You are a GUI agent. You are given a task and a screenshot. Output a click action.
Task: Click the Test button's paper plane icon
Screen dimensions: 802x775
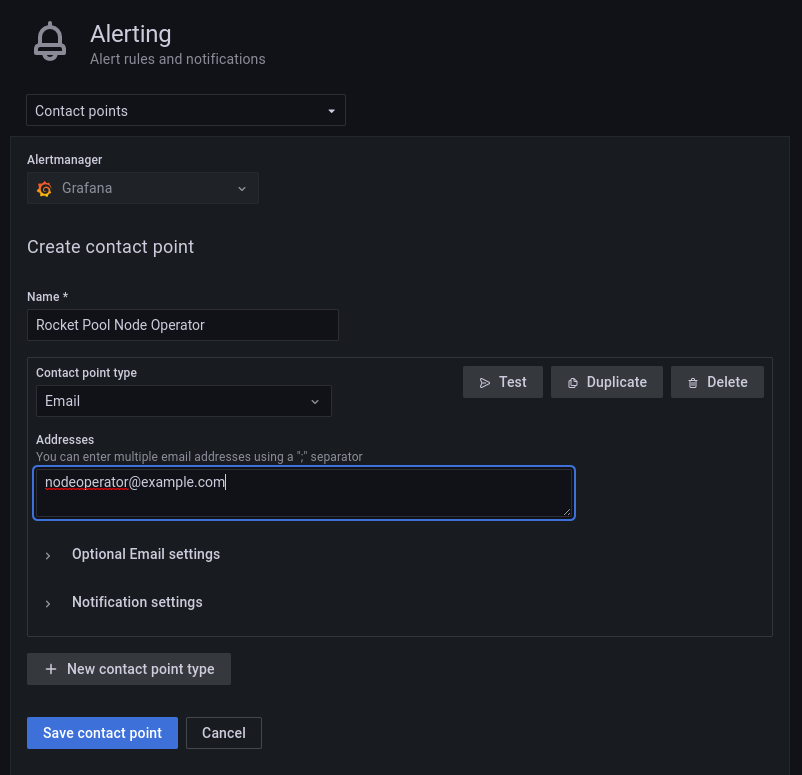point(485,382)
